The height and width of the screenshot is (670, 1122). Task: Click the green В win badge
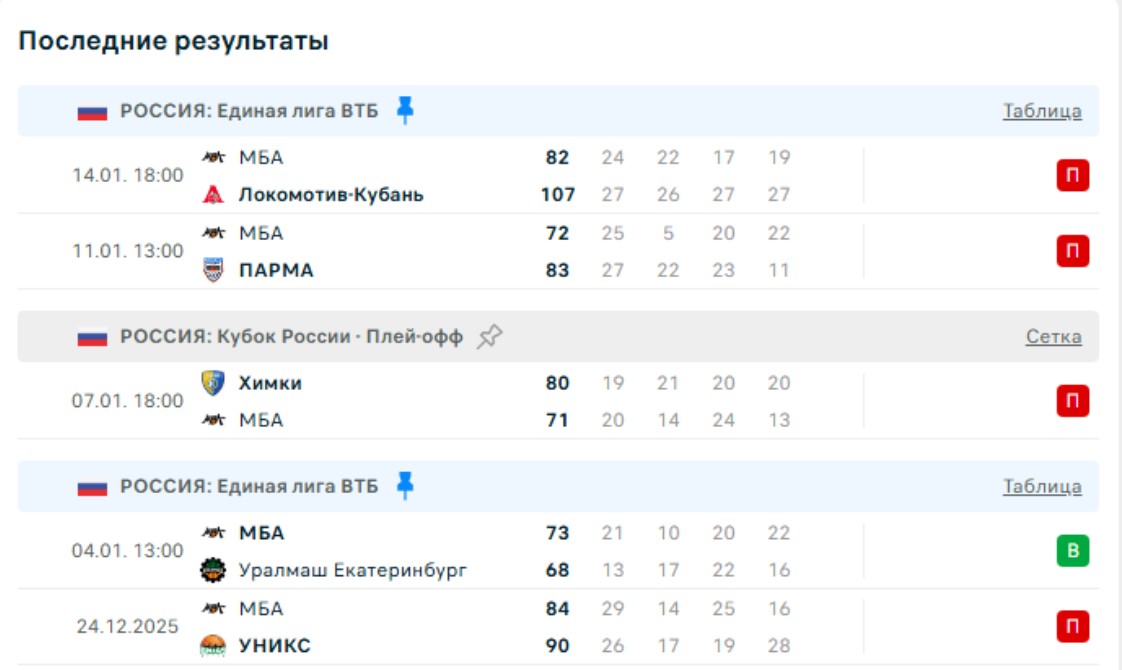1073,551
